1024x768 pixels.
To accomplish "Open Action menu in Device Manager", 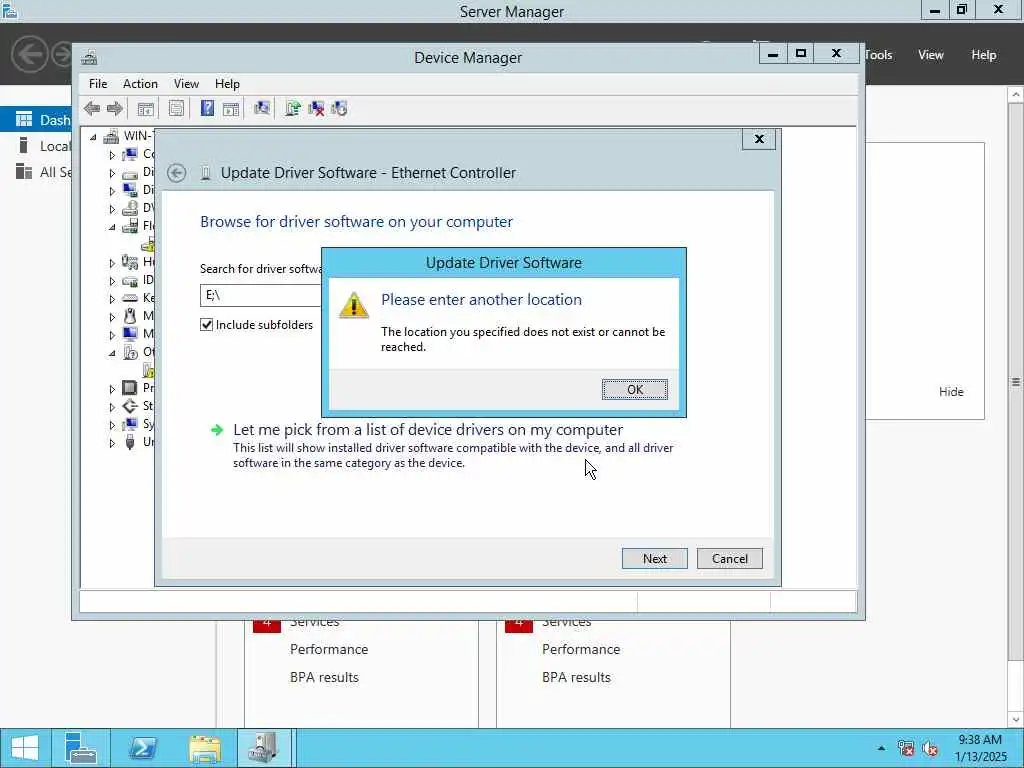I will (140, 84).
